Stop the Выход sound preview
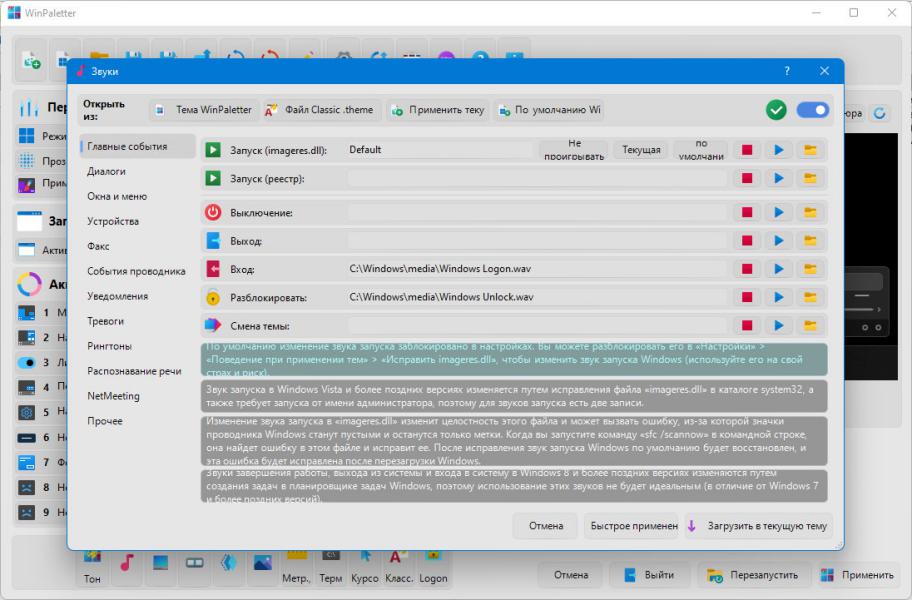This screenshot has height=600, width=912. pyautogui.click(x=747, y=241)
